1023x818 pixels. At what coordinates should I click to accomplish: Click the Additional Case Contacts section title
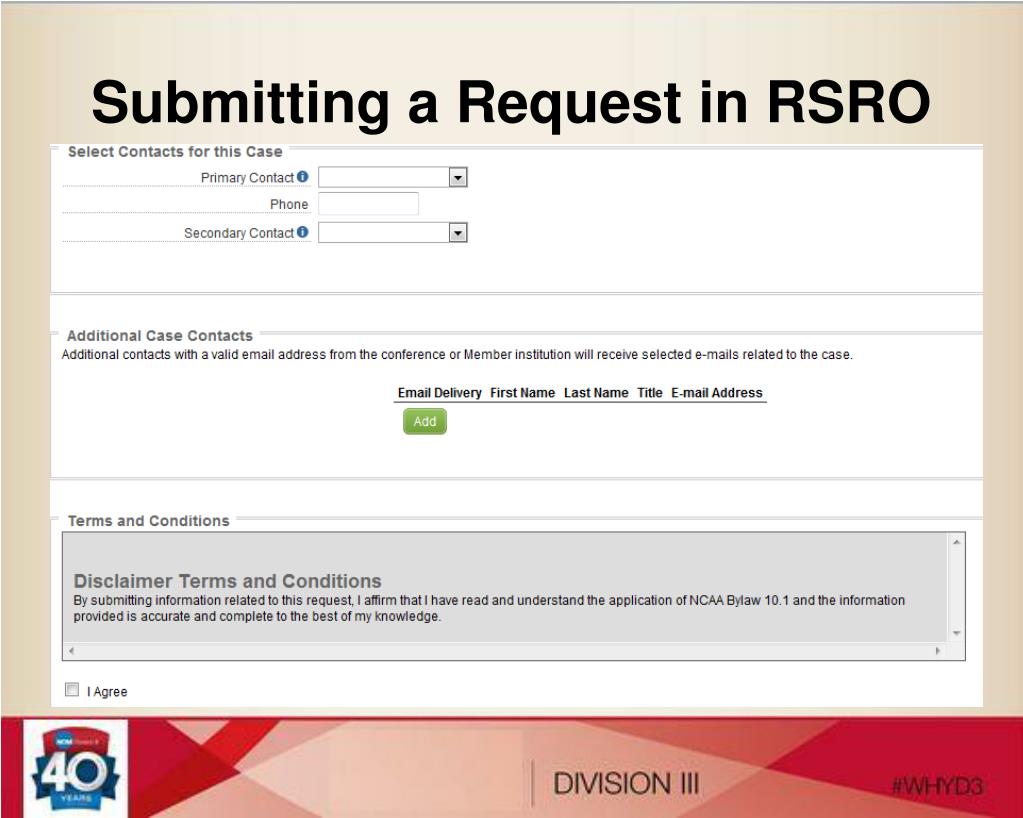160,335
